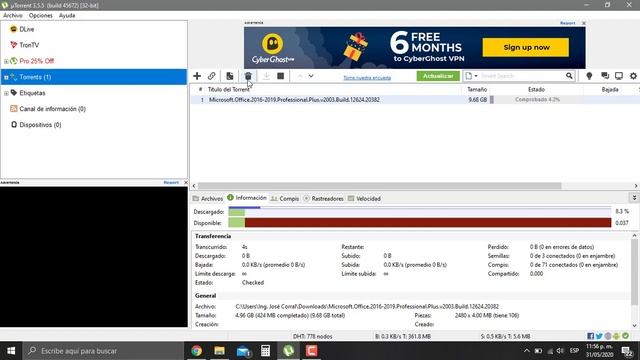640x360 pixels.
Task: Click the Disponible availability bar
Action: 420,223
